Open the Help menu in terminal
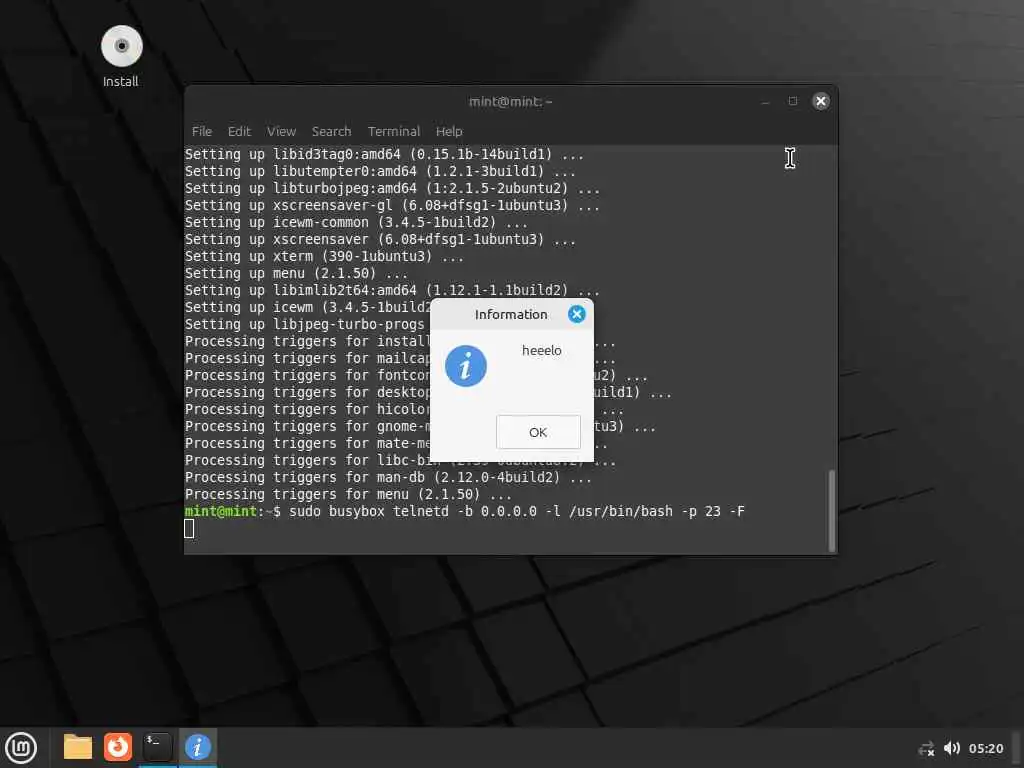 tap(449, 131)
